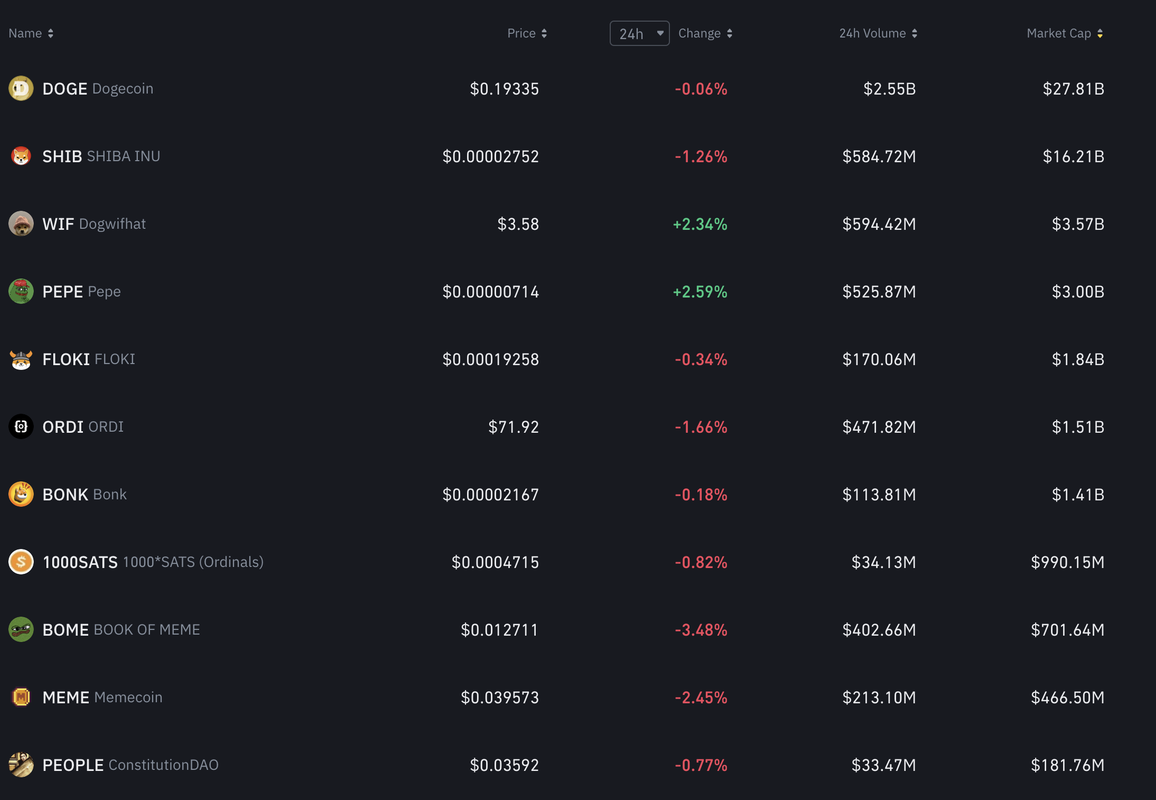Click BOME change -3.48%
1156x800 pixels.
point(701,630)
